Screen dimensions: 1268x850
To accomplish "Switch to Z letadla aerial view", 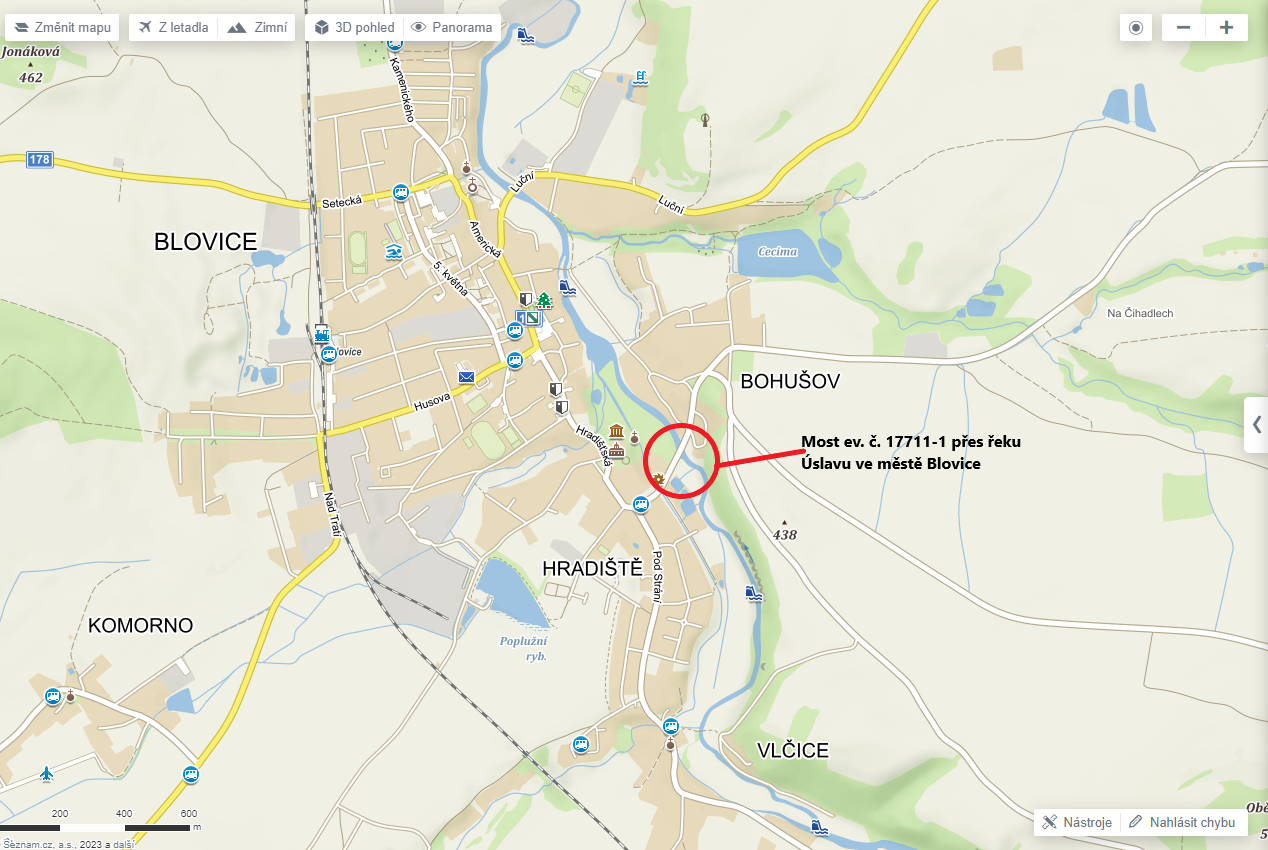I will tap(174, 27).
